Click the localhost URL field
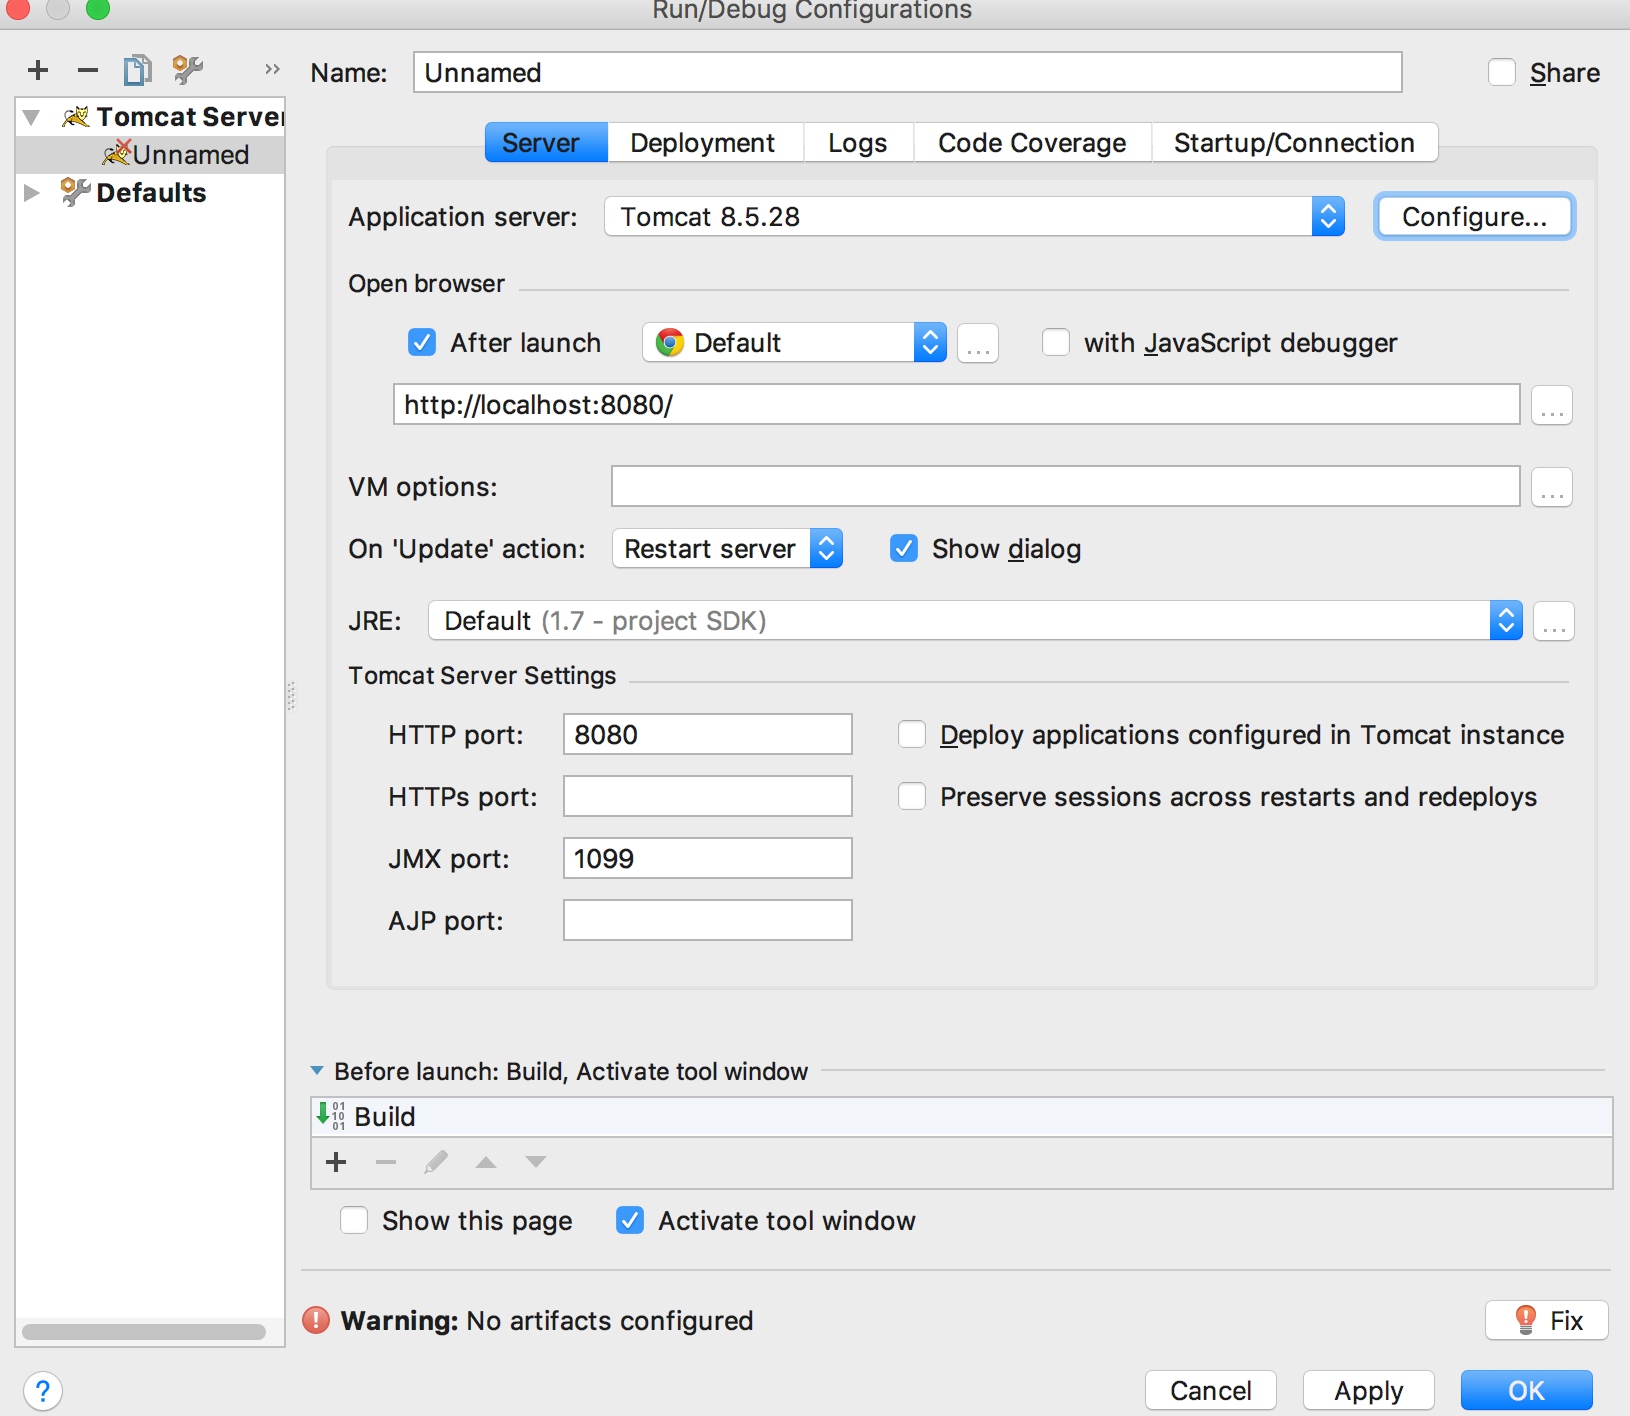 [x=957, y=405]
